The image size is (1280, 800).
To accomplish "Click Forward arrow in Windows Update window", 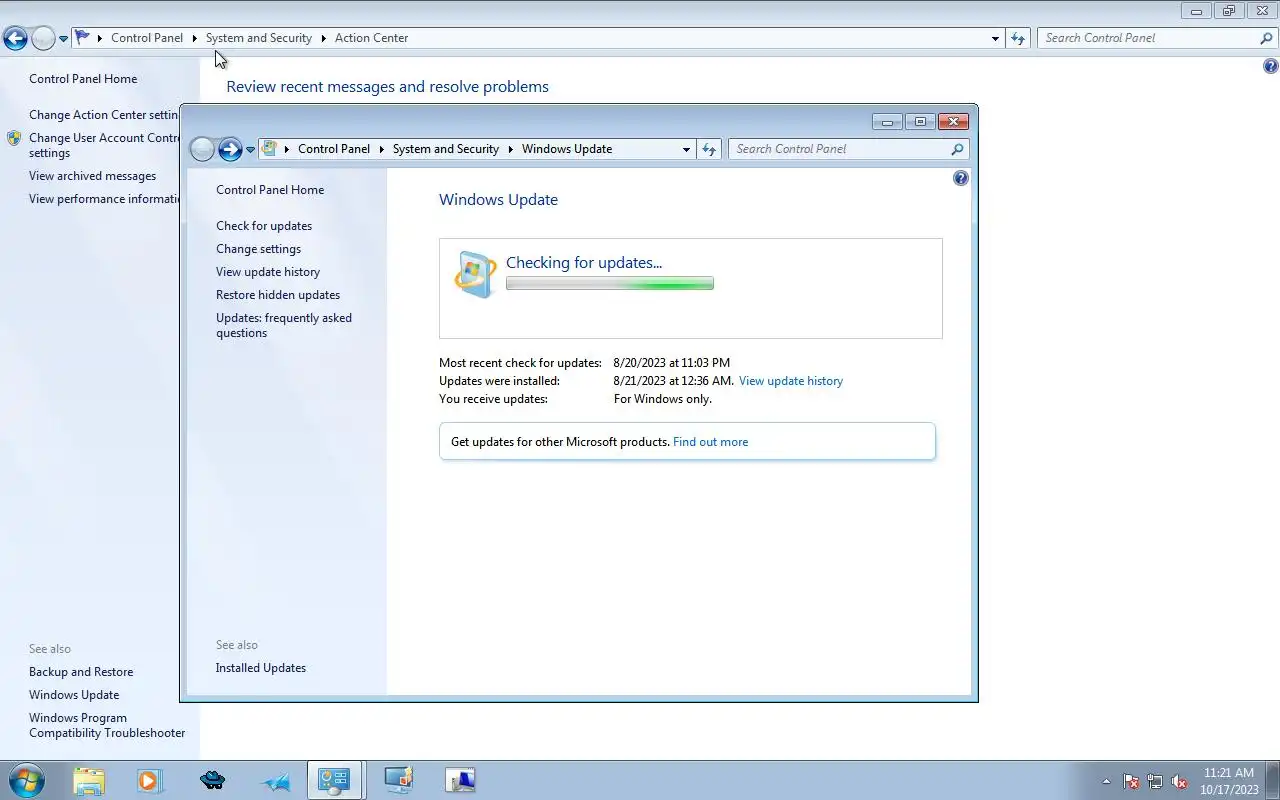I will pos(230,149).
